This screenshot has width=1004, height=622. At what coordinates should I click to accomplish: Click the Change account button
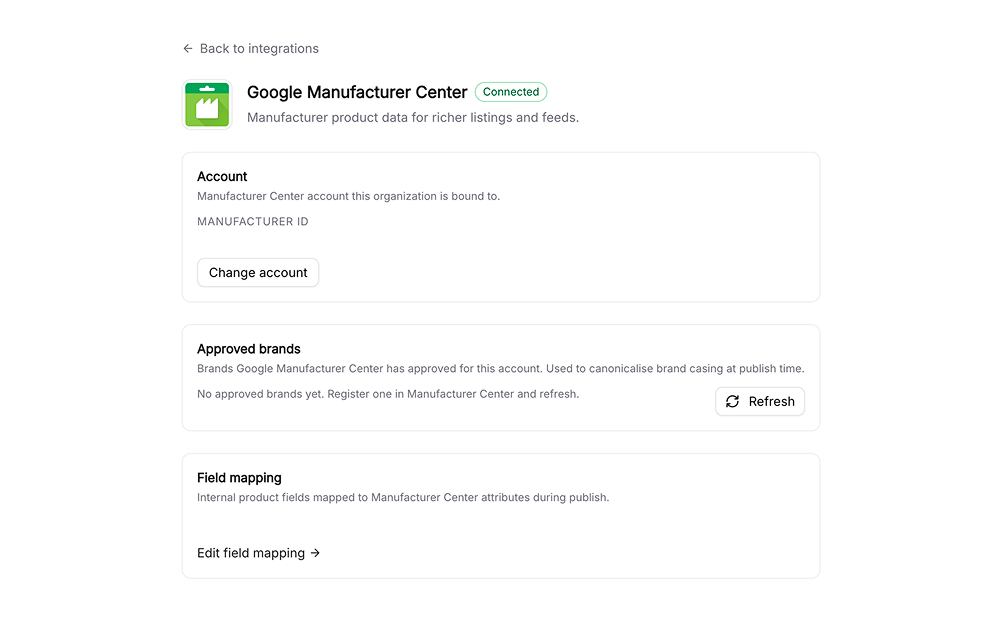(258, 273)
